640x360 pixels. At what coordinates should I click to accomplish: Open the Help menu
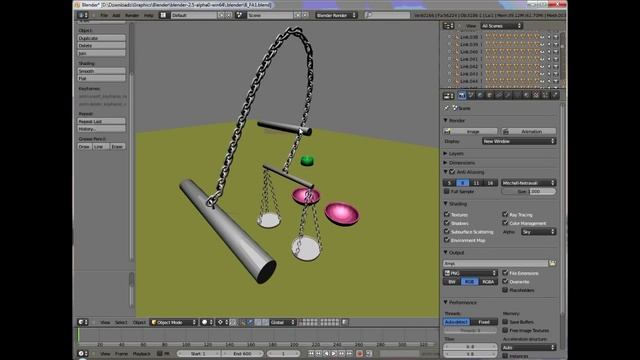(x=149, y=15)
